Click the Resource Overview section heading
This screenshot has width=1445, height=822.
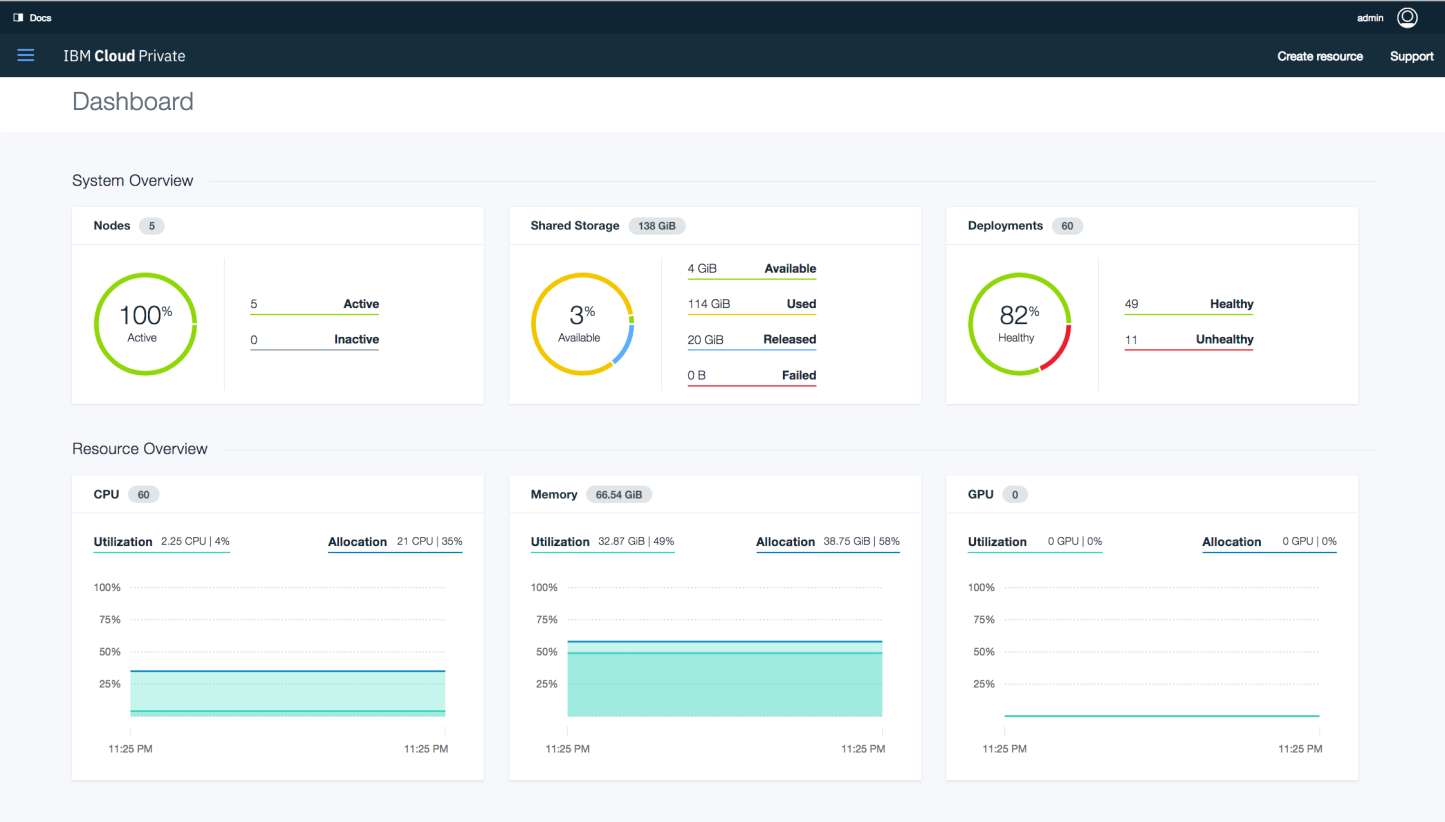pos(140,449)
